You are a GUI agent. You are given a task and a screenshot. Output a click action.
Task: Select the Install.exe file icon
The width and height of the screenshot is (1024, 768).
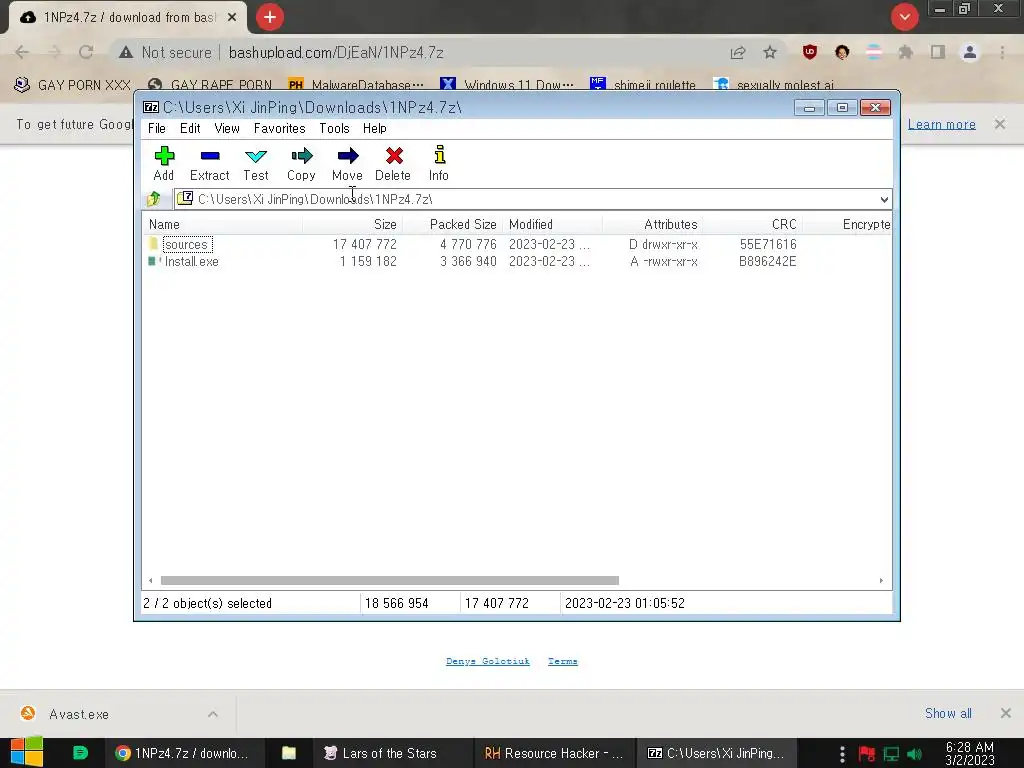point(152,261)
